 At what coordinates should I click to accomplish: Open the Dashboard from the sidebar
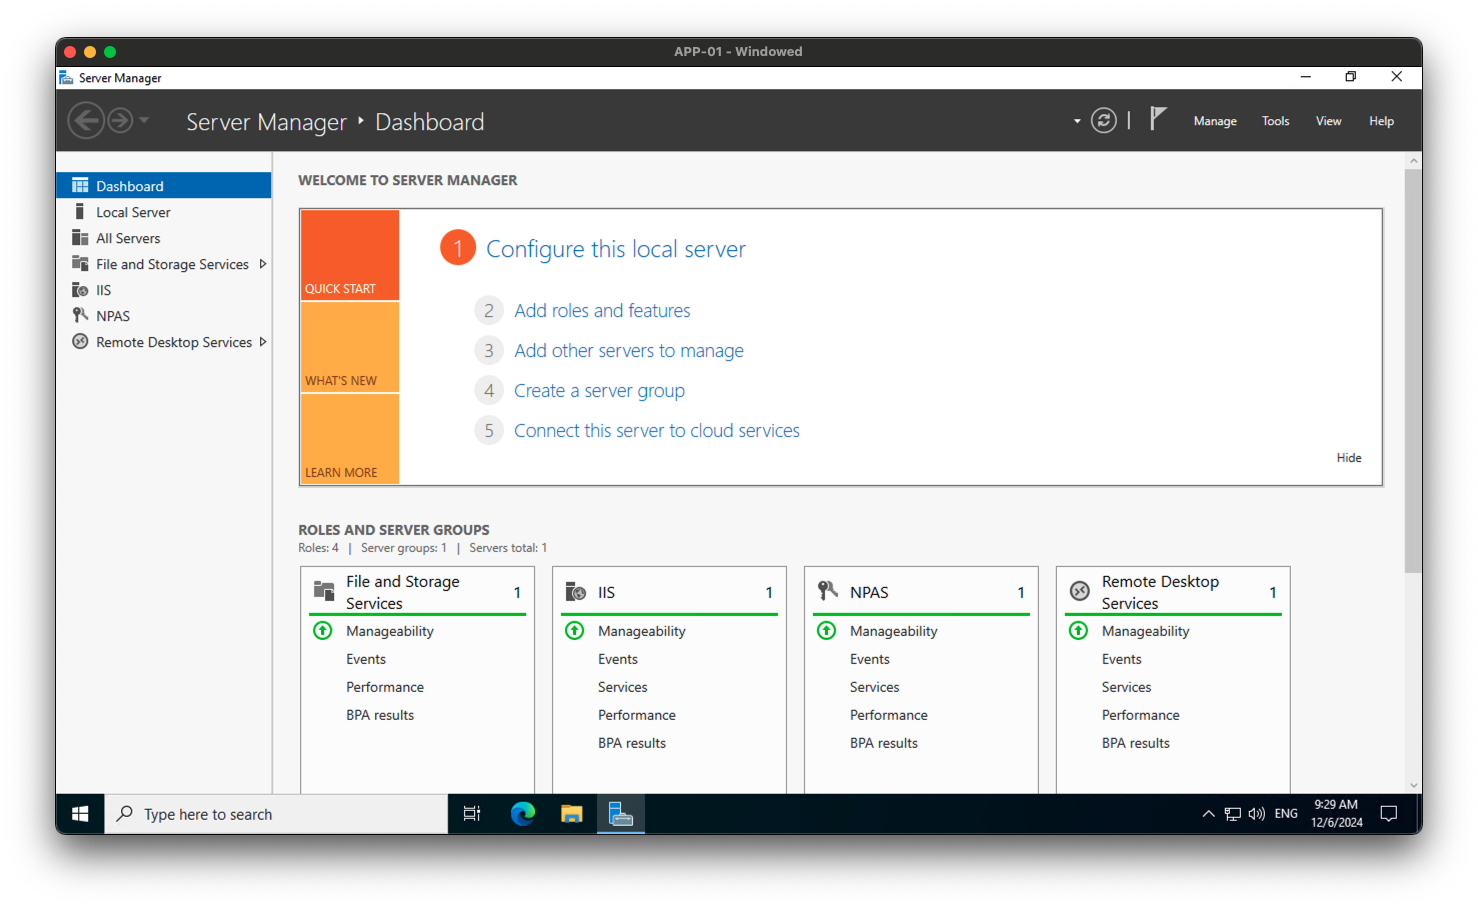(x=129, y=185)
